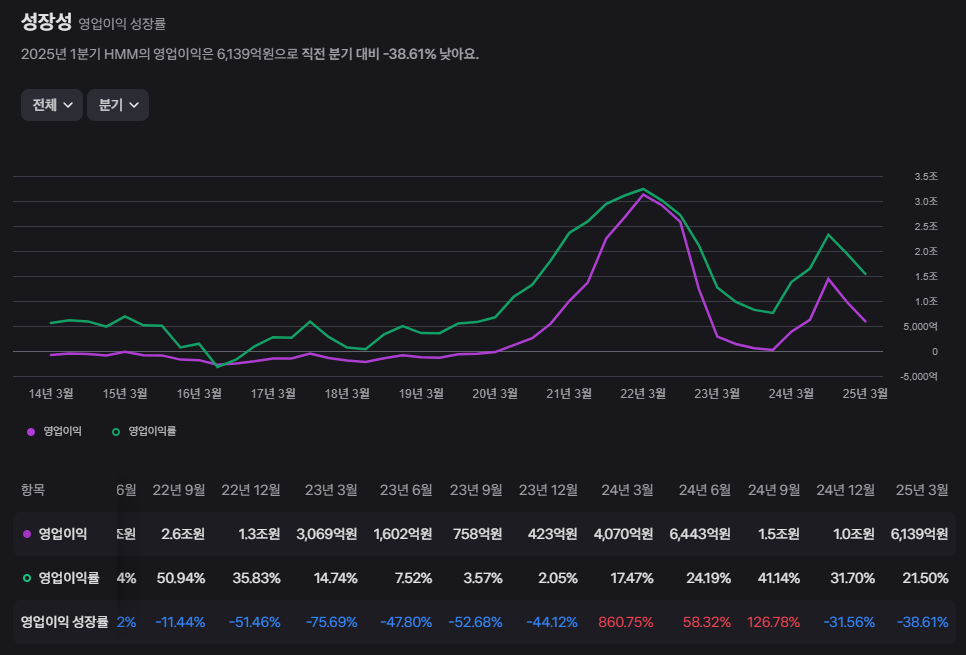Image resolution: width=966 pixels, height=655 pixels.
Task: Click the 7.52% margin cell
Action: pos(413,578)
